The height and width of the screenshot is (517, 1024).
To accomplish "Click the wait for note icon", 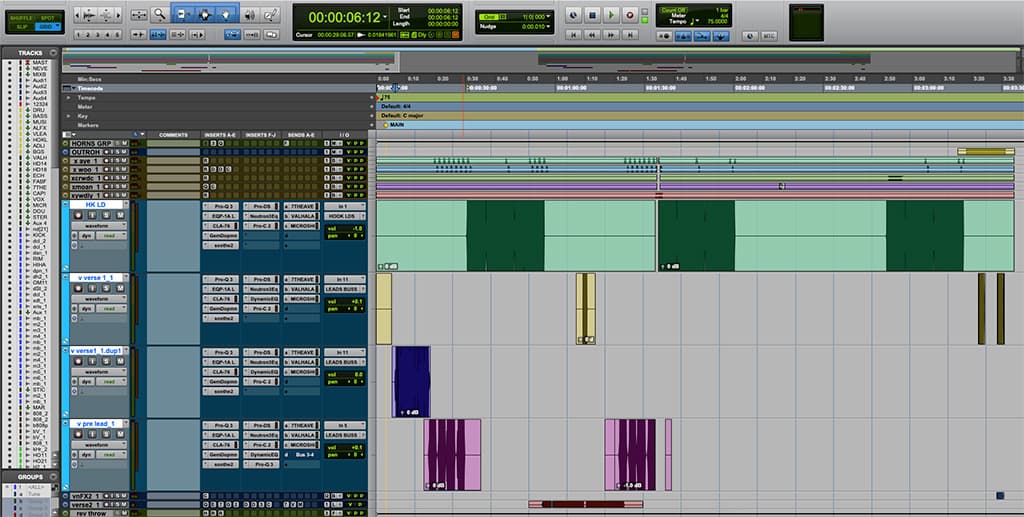I will (x=664, y=36).
